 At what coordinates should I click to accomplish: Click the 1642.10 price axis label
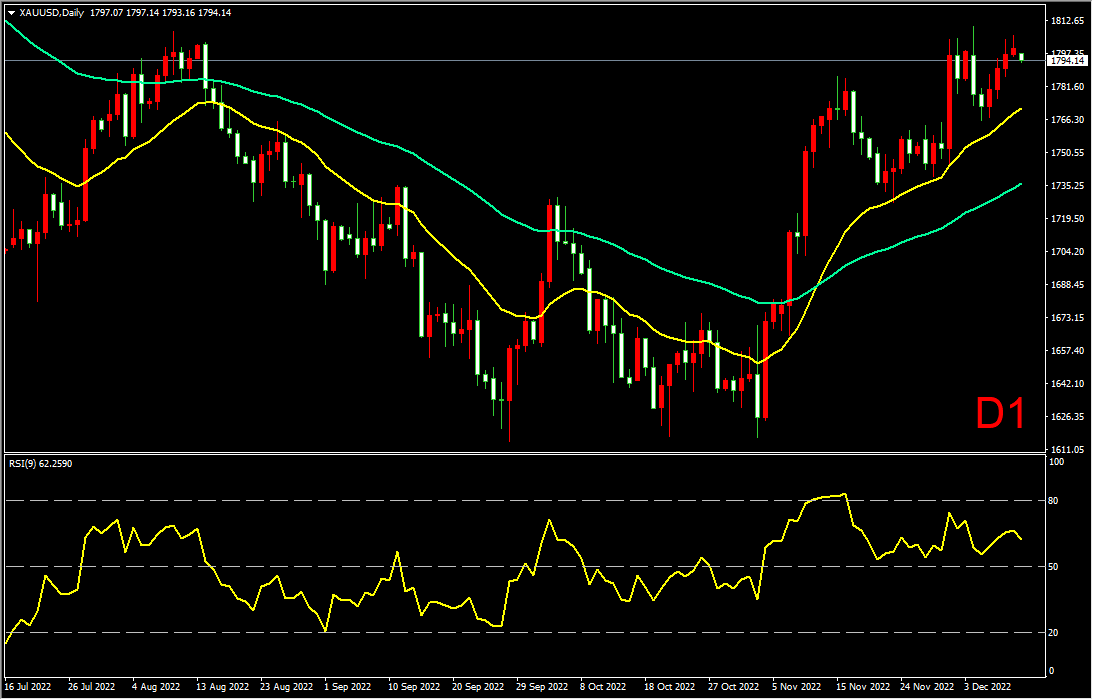1067,384
